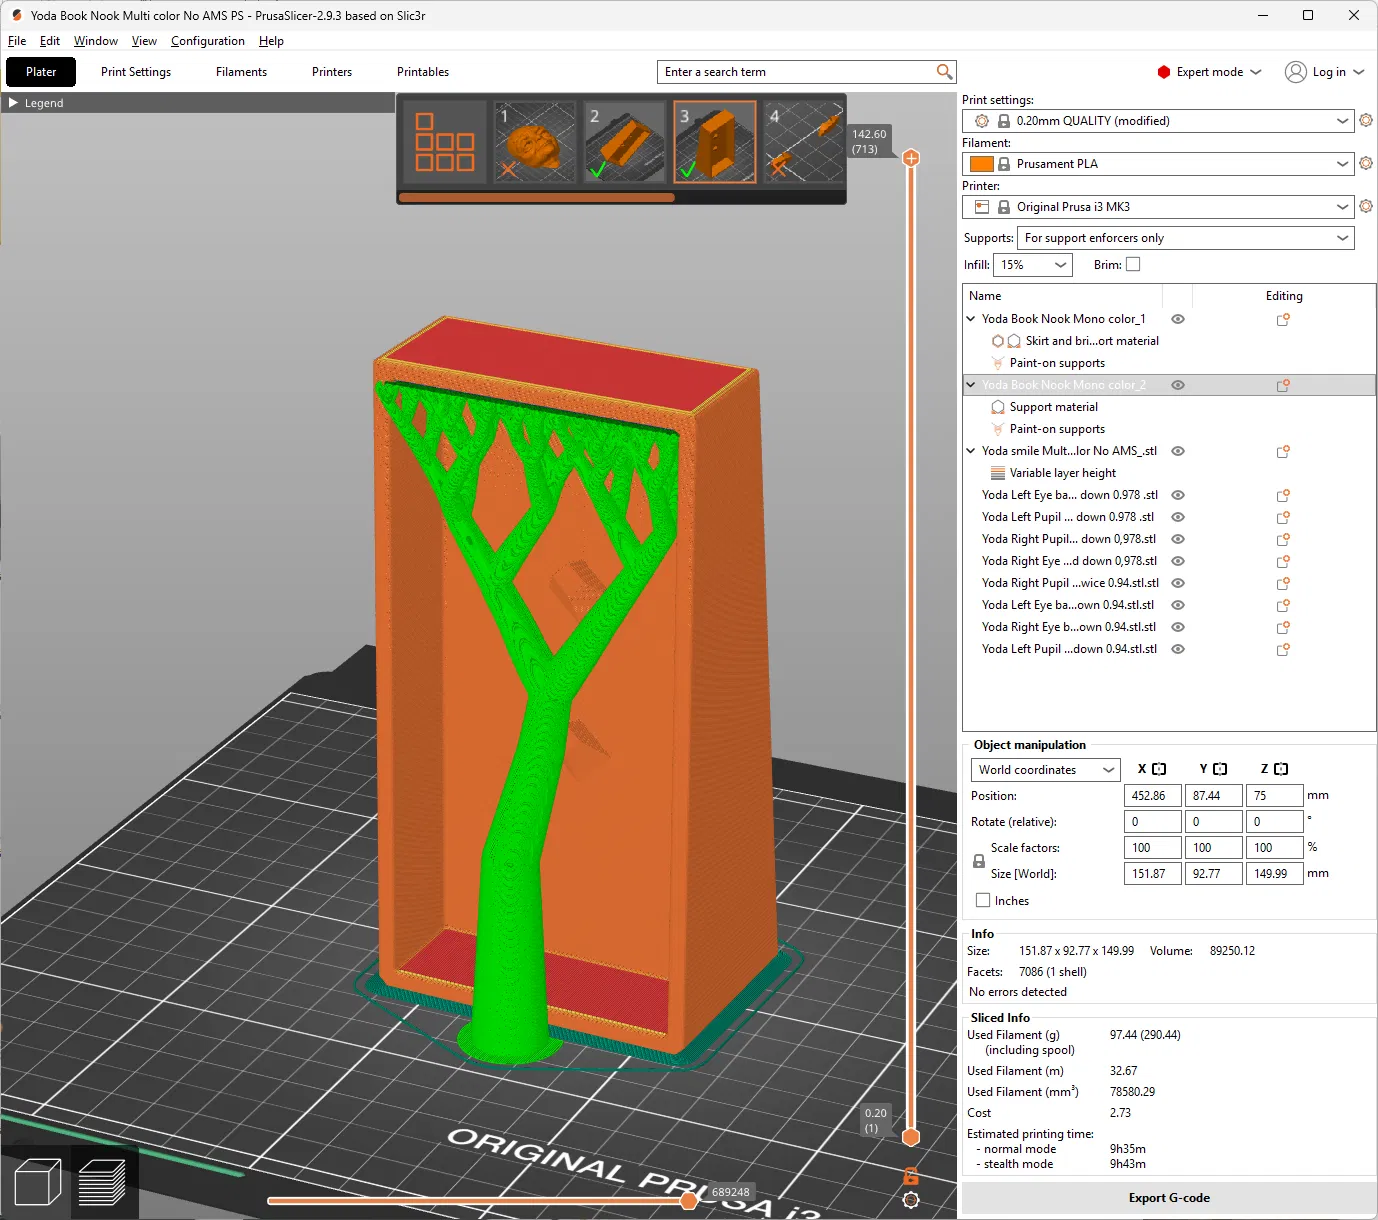Image resolution: width=1378 pixels, height=1220 pixels.
Task: Open layer slider settings cog icon
Action: tap(911, 1200)
